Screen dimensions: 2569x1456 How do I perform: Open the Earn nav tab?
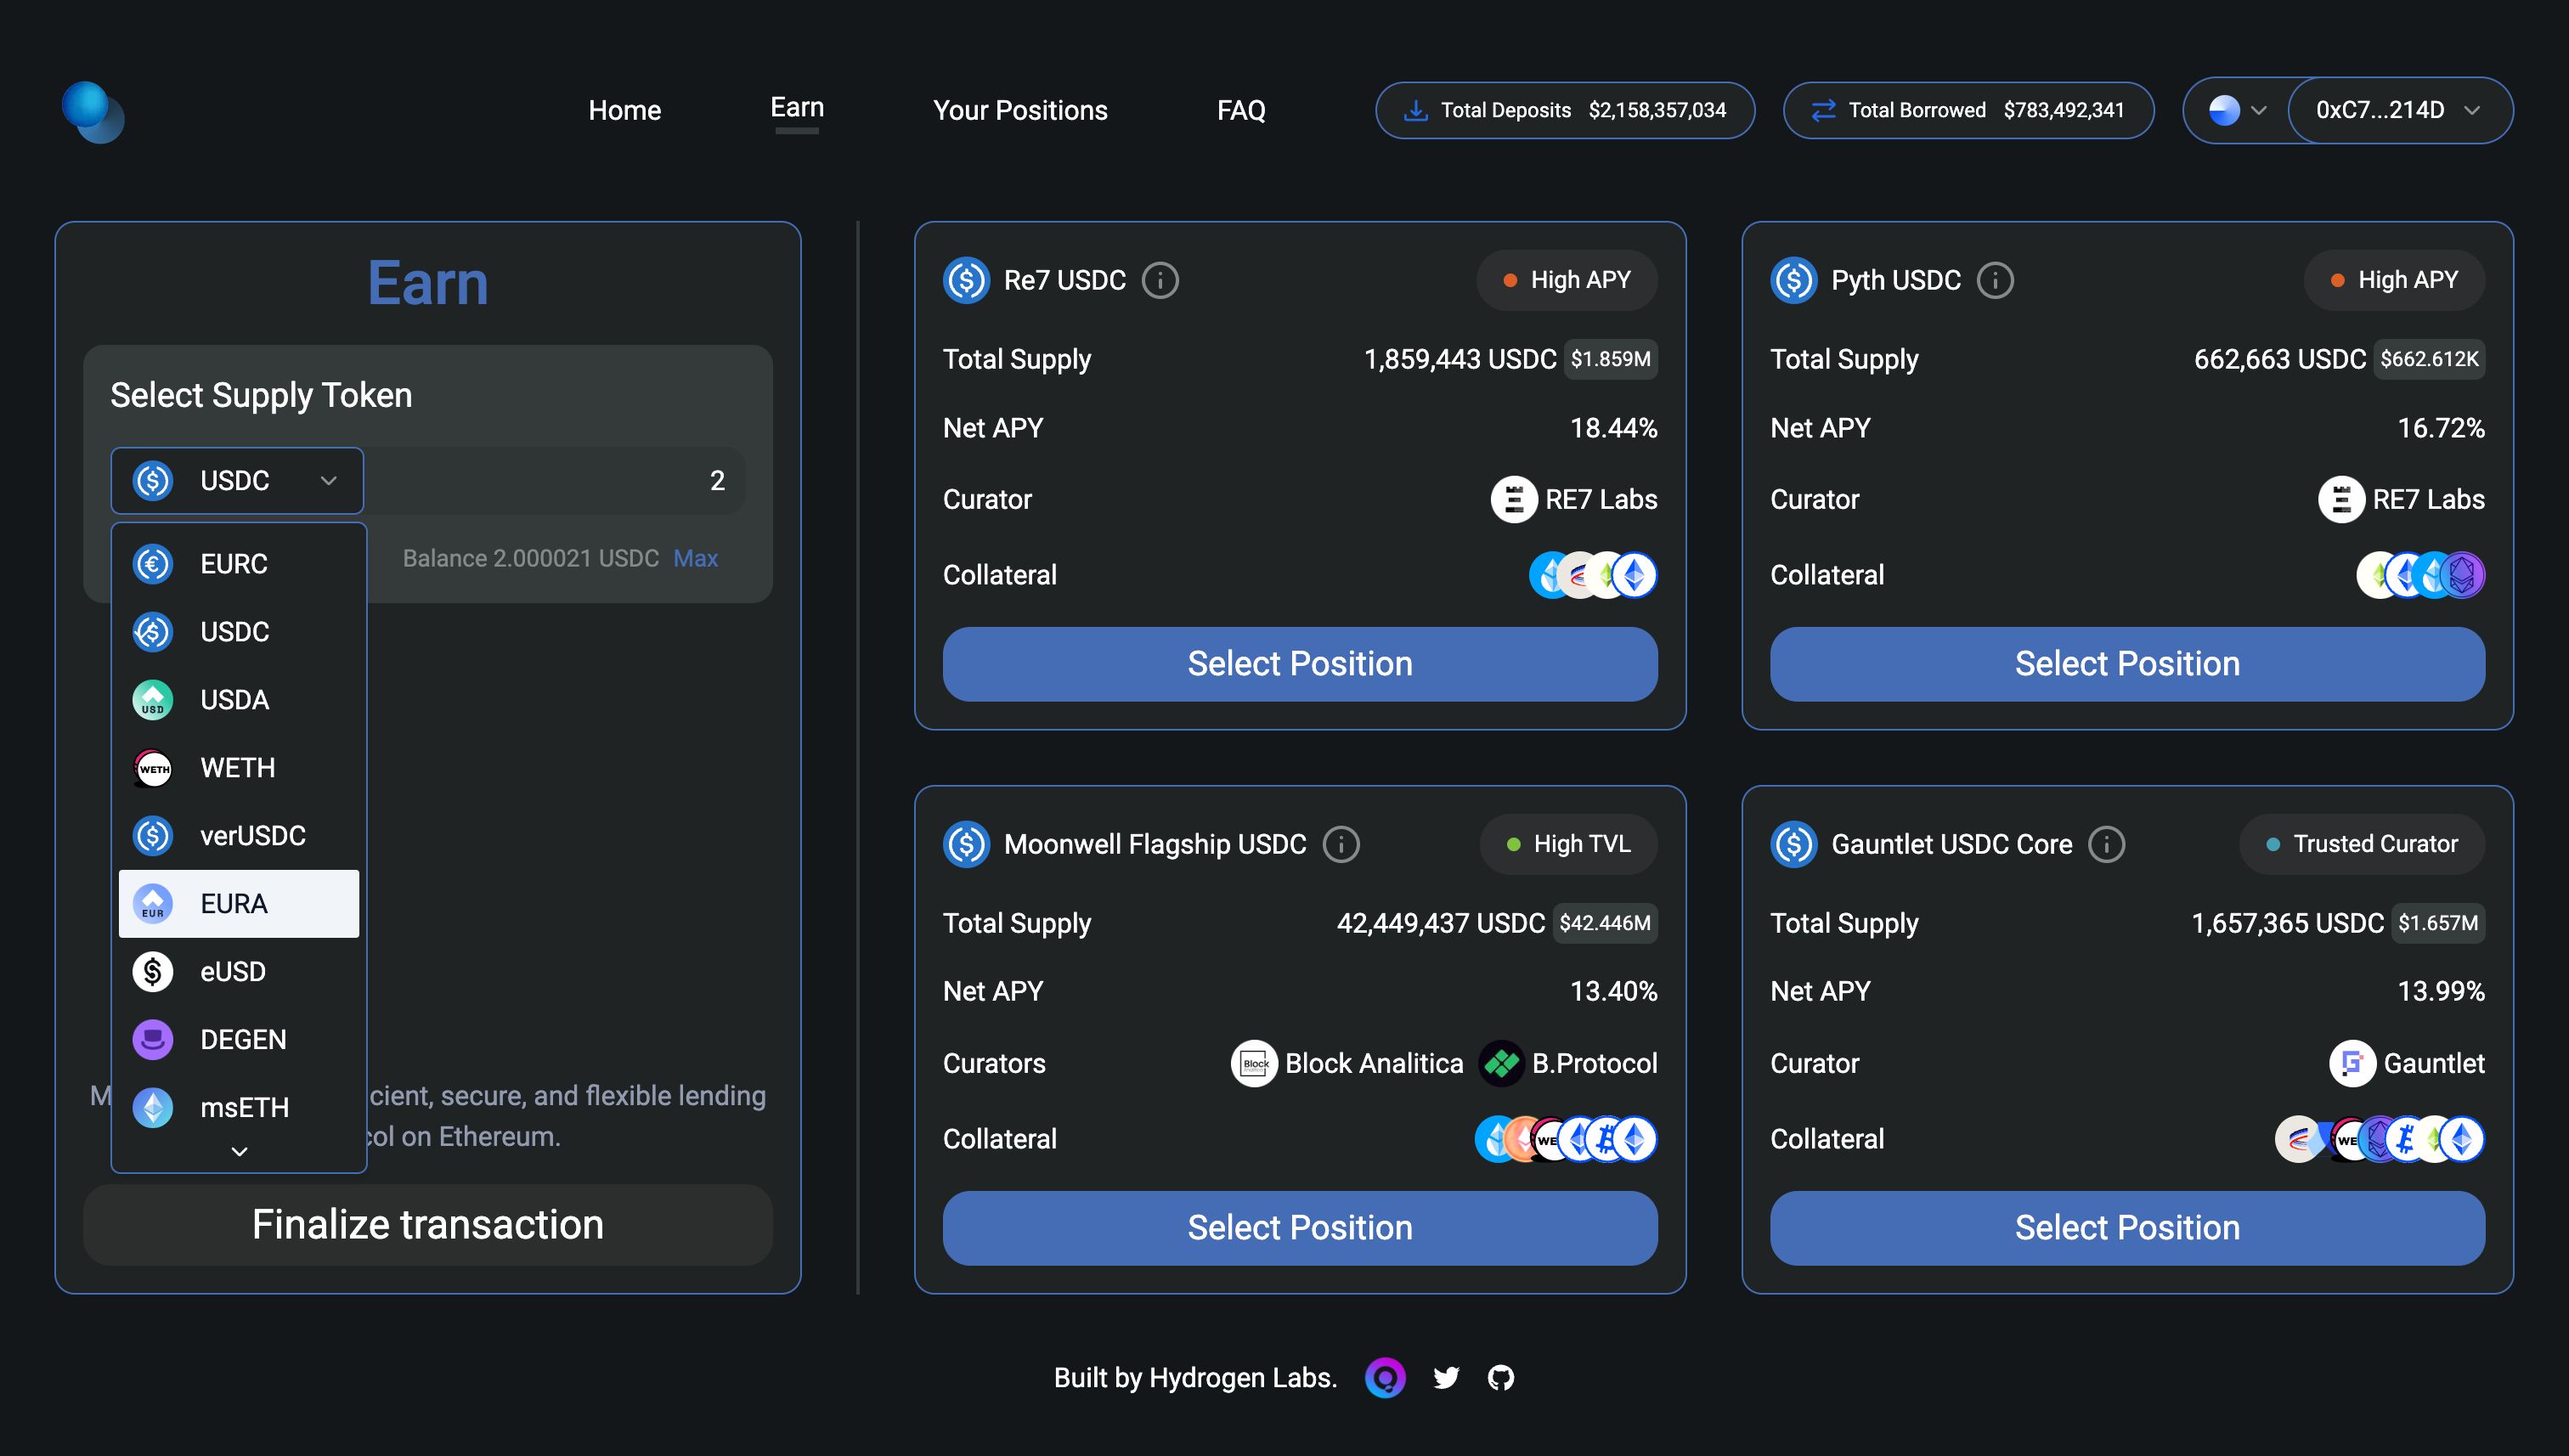coord(797,107)
